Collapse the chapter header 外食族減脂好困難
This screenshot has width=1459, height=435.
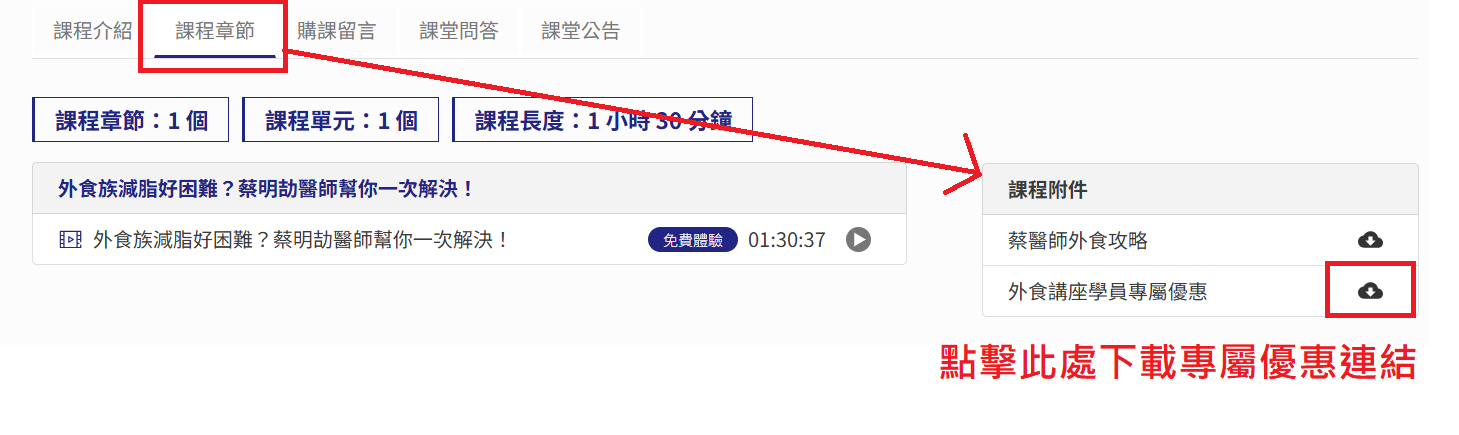point(469,188)
